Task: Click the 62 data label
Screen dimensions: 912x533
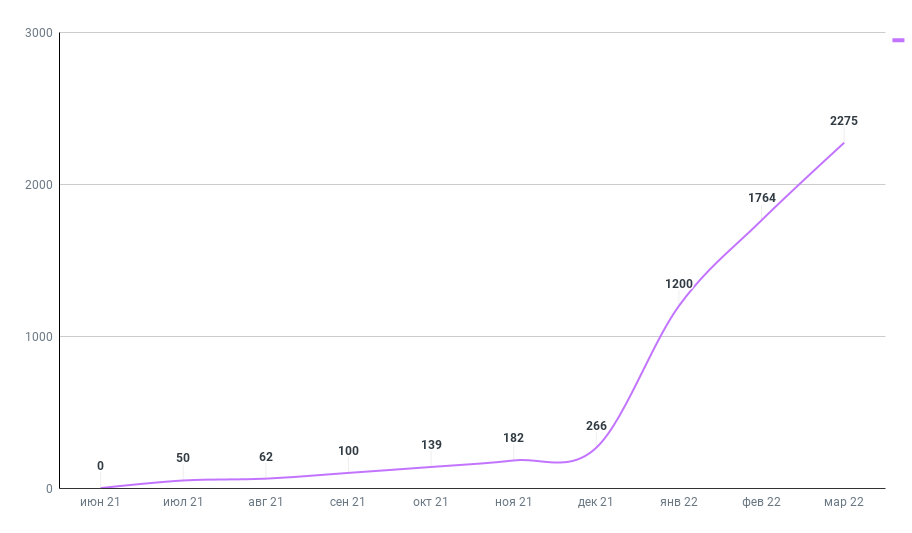Action: tap(266, 457)
